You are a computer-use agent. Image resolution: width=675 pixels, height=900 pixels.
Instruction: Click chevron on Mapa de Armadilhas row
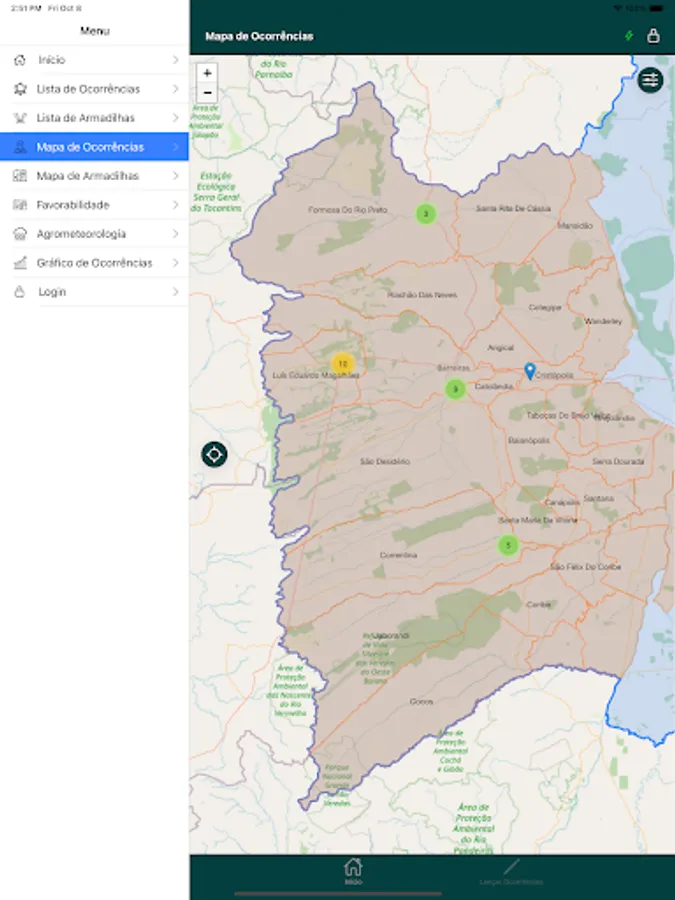click(x=176, y=176)
